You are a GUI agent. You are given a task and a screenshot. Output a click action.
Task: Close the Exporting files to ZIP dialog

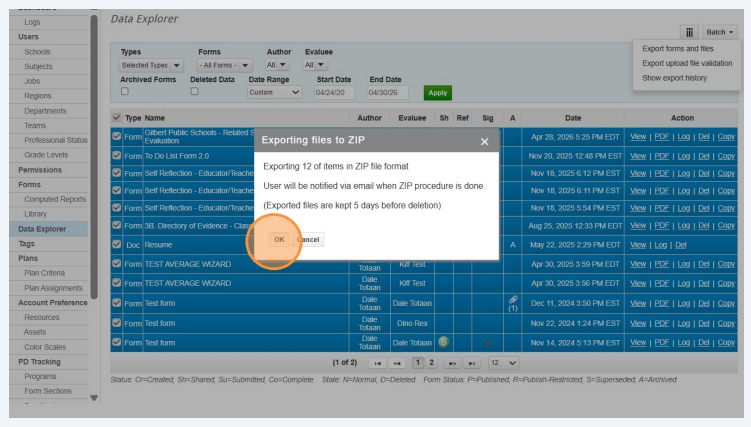click(484, 142)
